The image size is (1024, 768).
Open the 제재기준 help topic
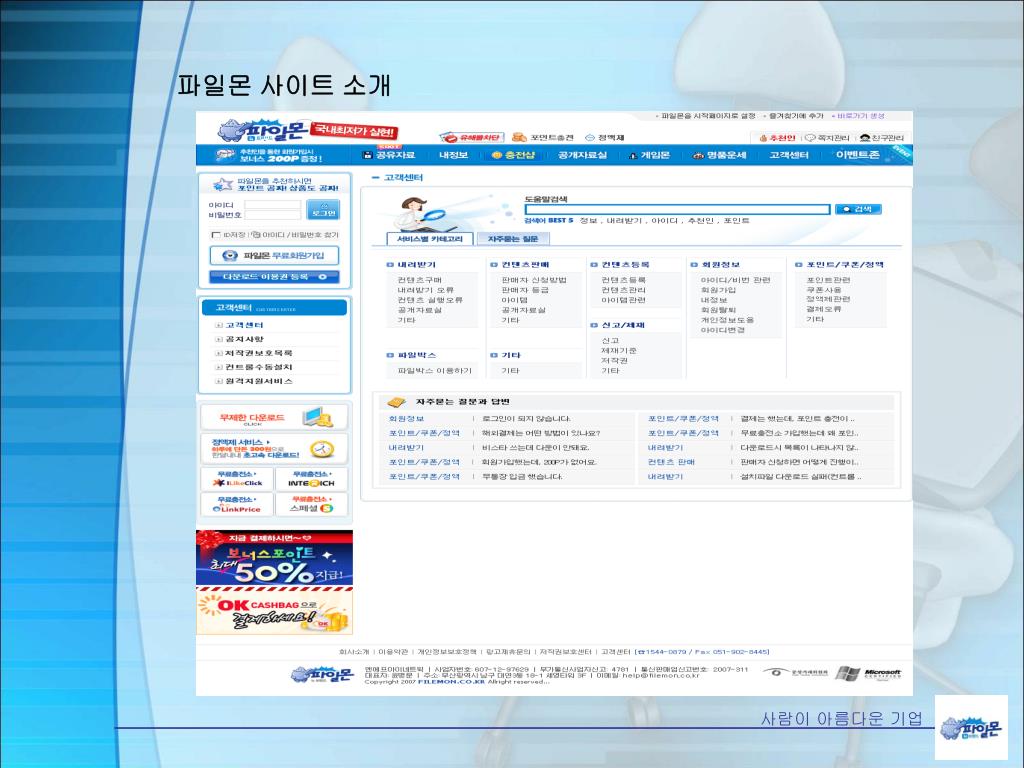[x=618, y=351]
